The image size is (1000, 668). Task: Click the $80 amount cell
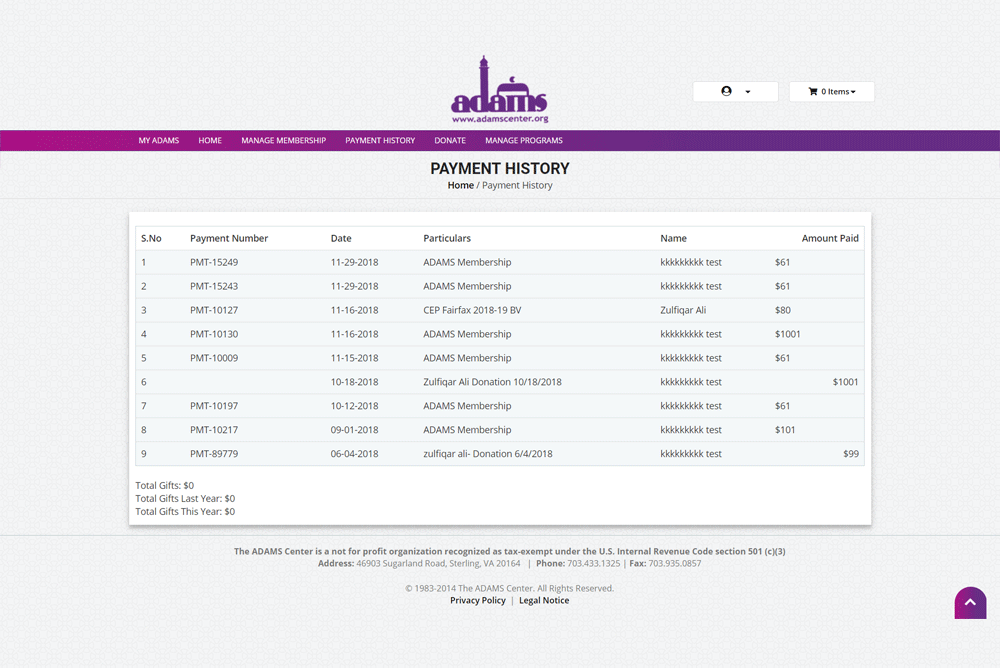point(783,310)
